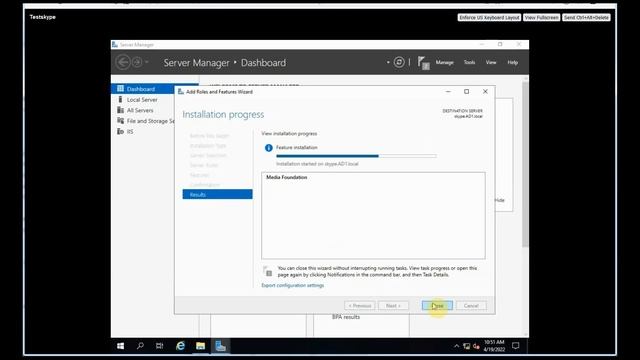The height and width of the screenshot is (360, 640).
Task: Open the Windows Start menu
Action: [120, 346]
